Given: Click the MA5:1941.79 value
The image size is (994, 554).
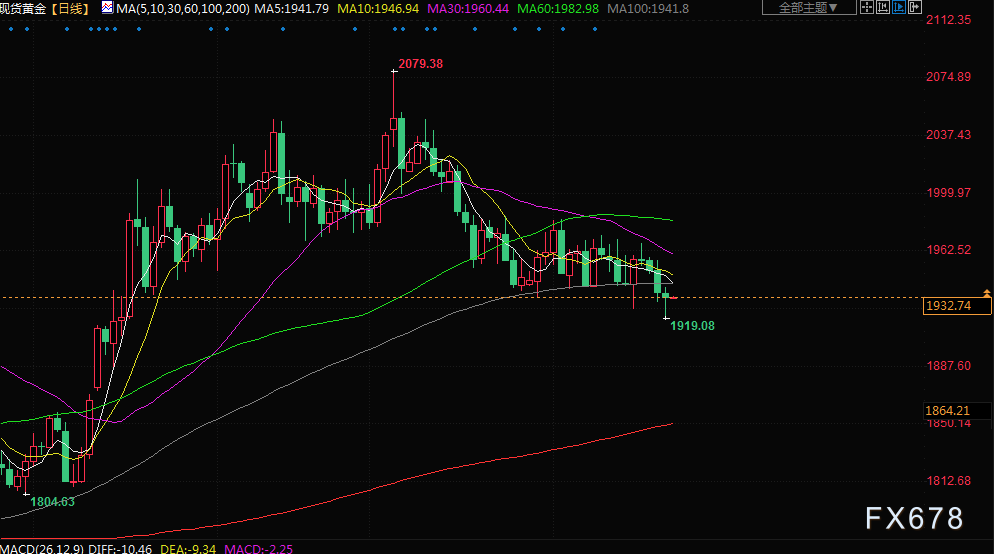Looking at the screenshot, I should pyautogui.click(x=292, y=9).
